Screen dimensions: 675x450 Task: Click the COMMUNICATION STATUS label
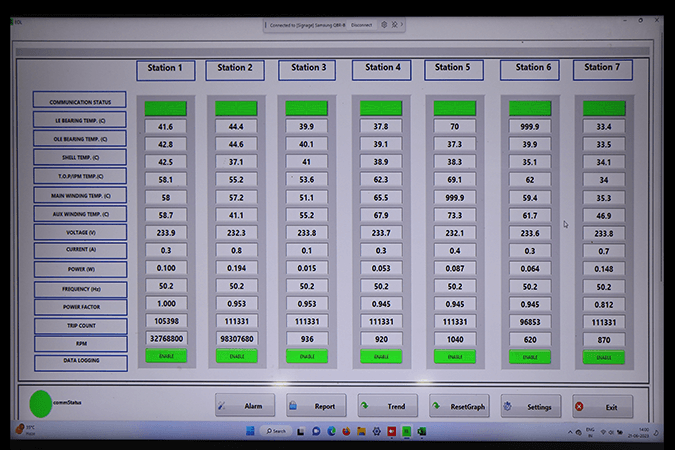pos(80,100)
